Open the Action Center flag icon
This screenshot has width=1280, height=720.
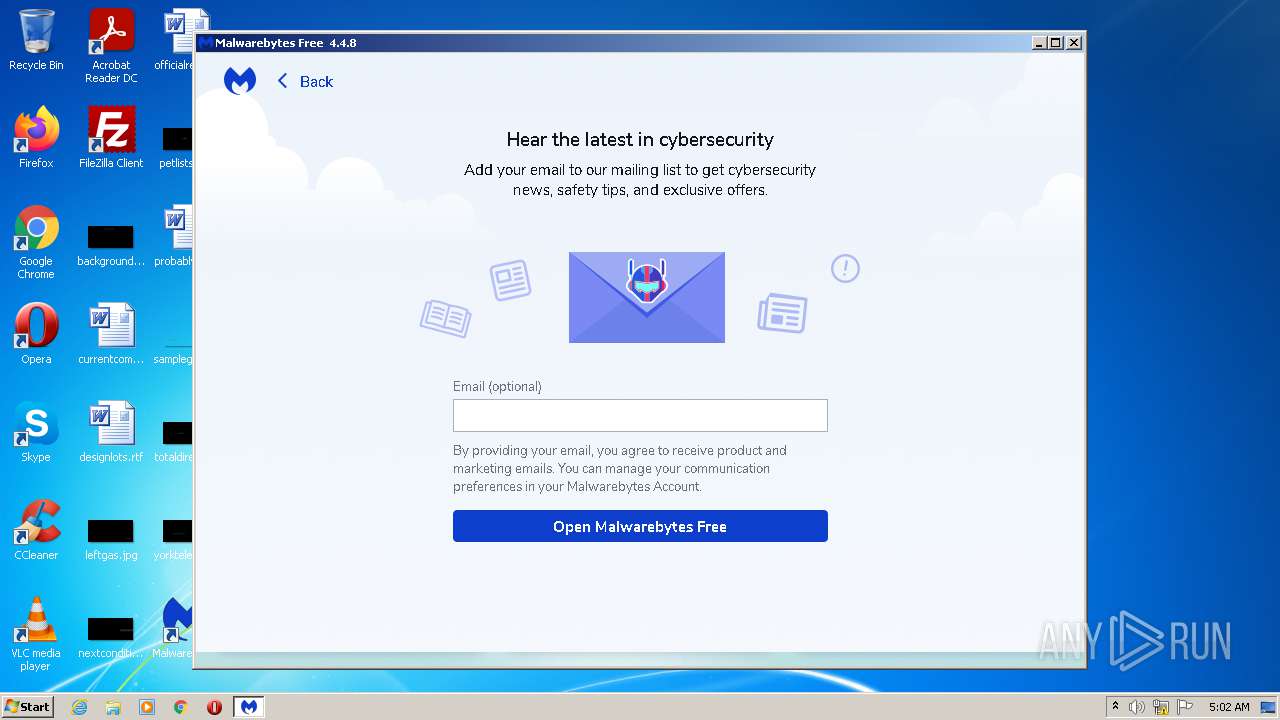pyautogui.click(x=1184, y=707)
